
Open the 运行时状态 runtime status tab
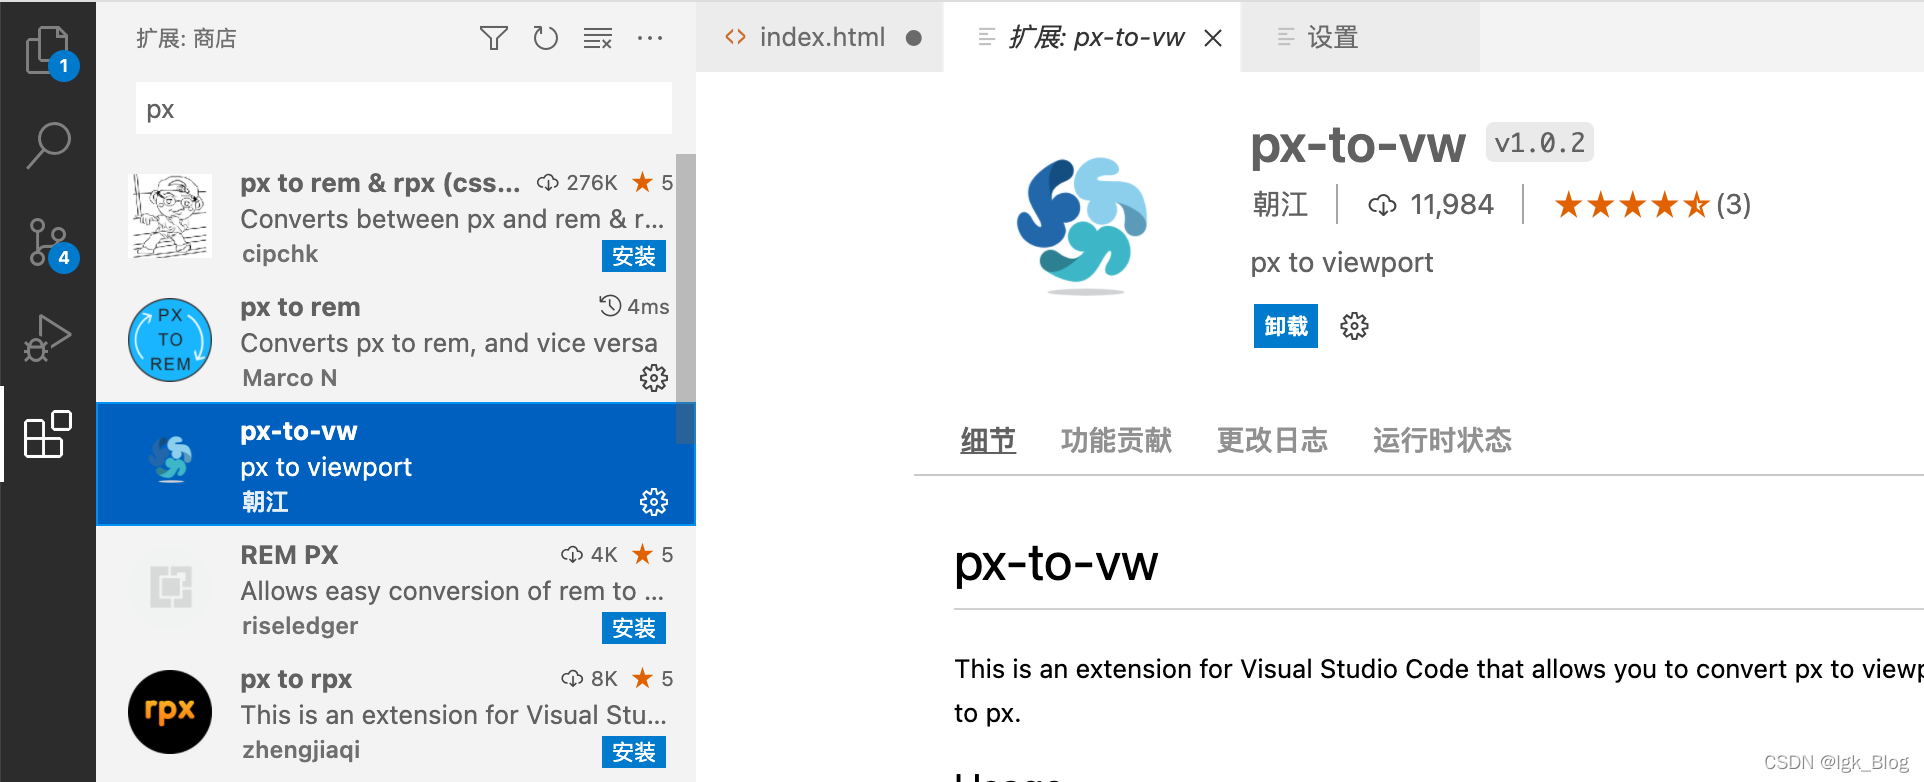1442,440
